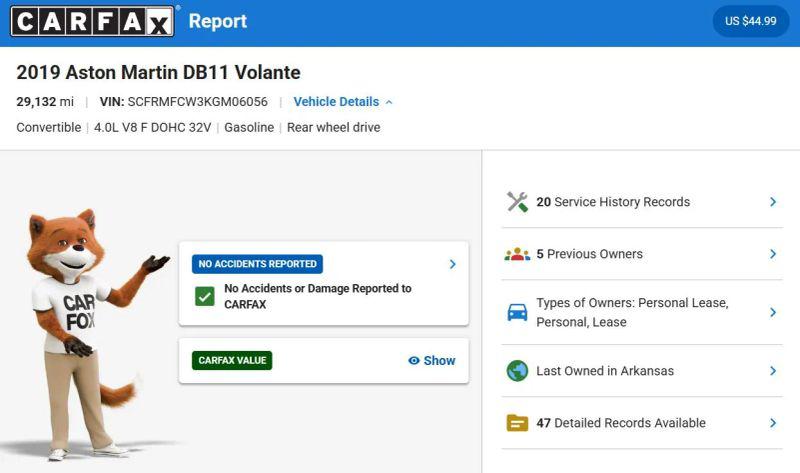Open Types of Owners chevron arrow
This screenshot has height=473, width=800.
click(x=773, y=312)
